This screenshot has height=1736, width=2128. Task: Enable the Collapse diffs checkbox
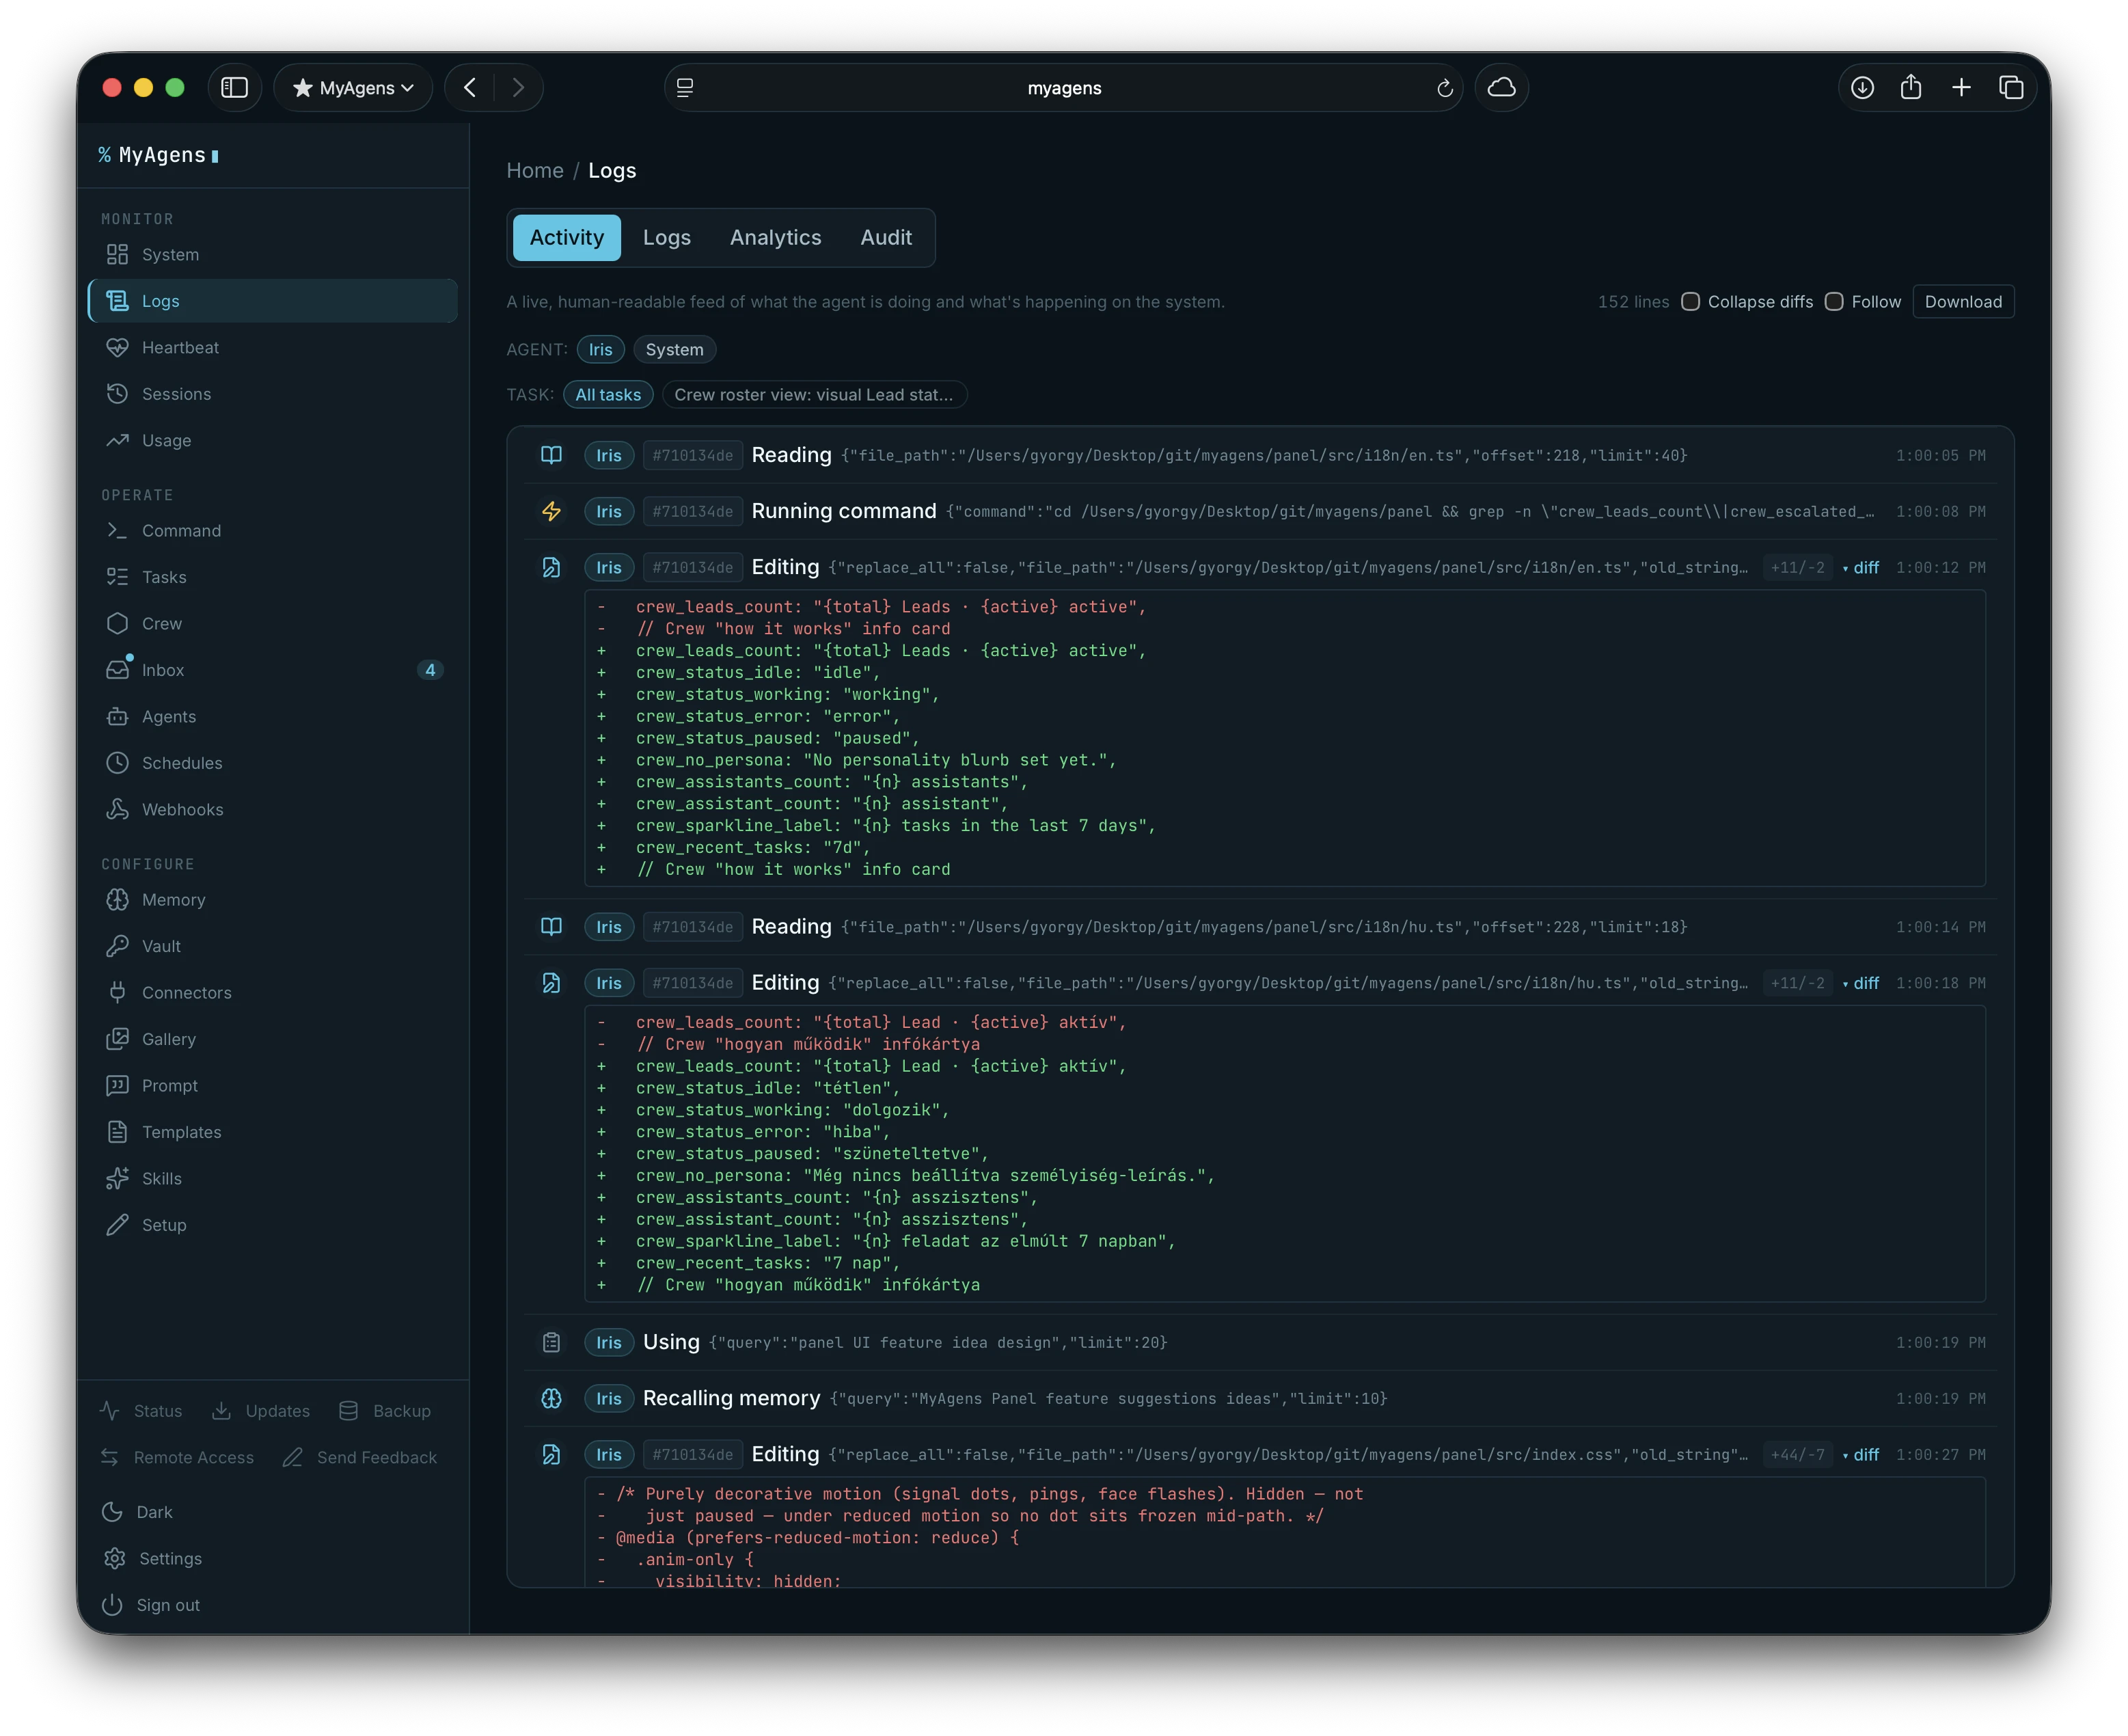(1690, 302)
